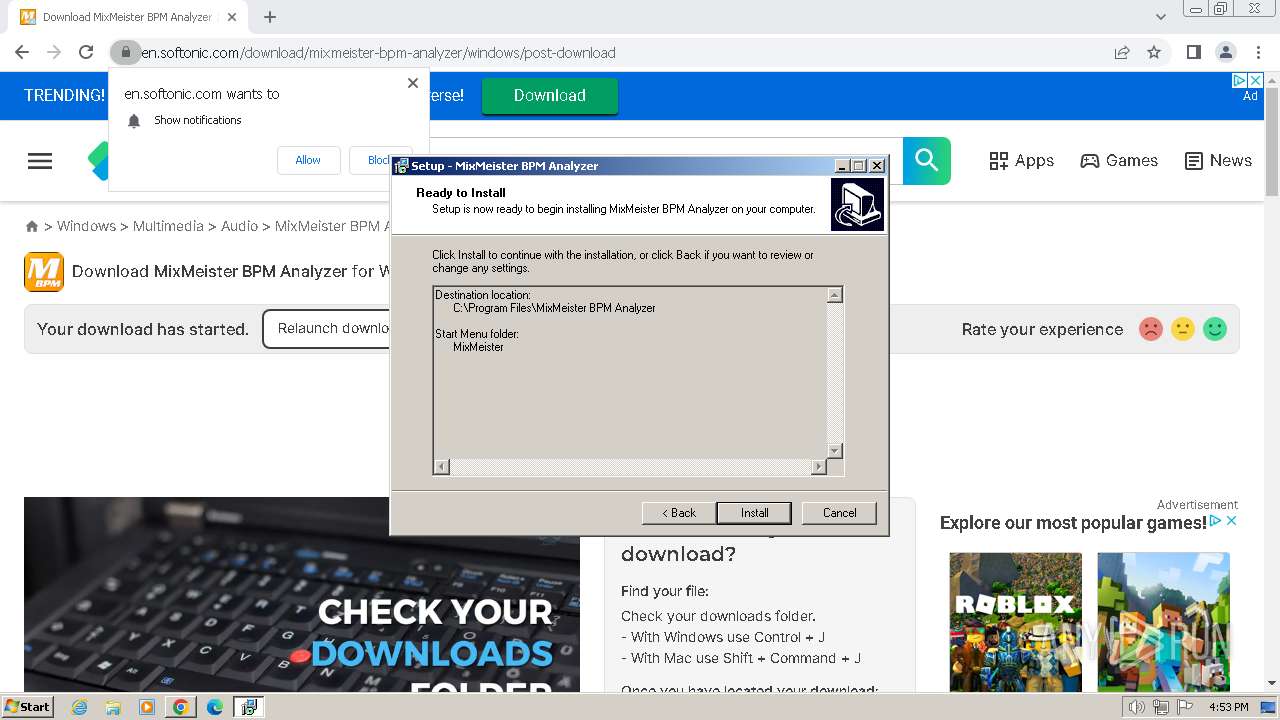The width and height of the screenshot is (1280, 720).
Task: Go Back in the setup wizard
Action: (x=678, y=513)
